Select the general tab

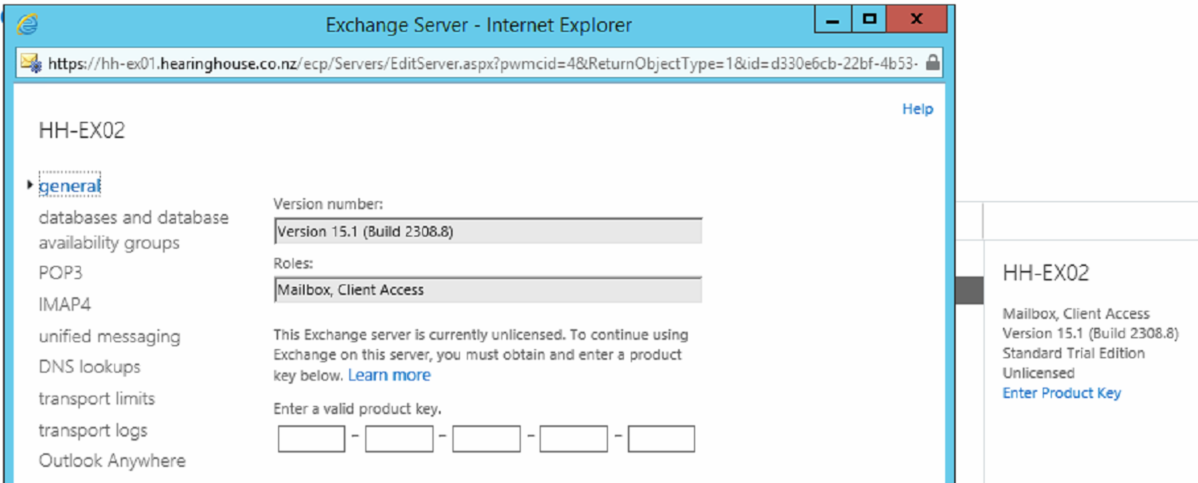coord(70,186)
